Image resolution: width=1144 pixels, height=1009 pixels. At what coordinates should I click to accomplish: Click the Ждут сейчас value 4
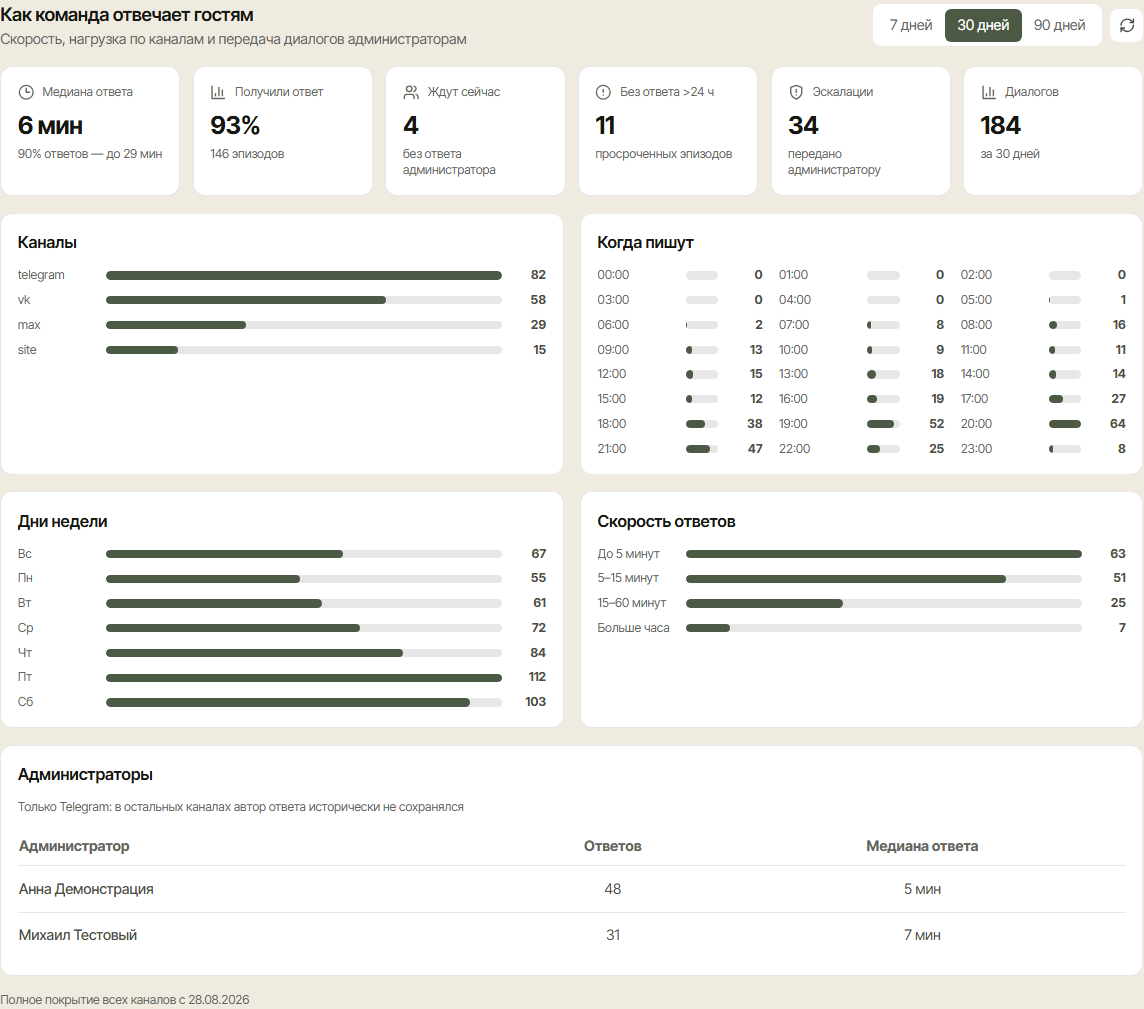coord(411,125)
